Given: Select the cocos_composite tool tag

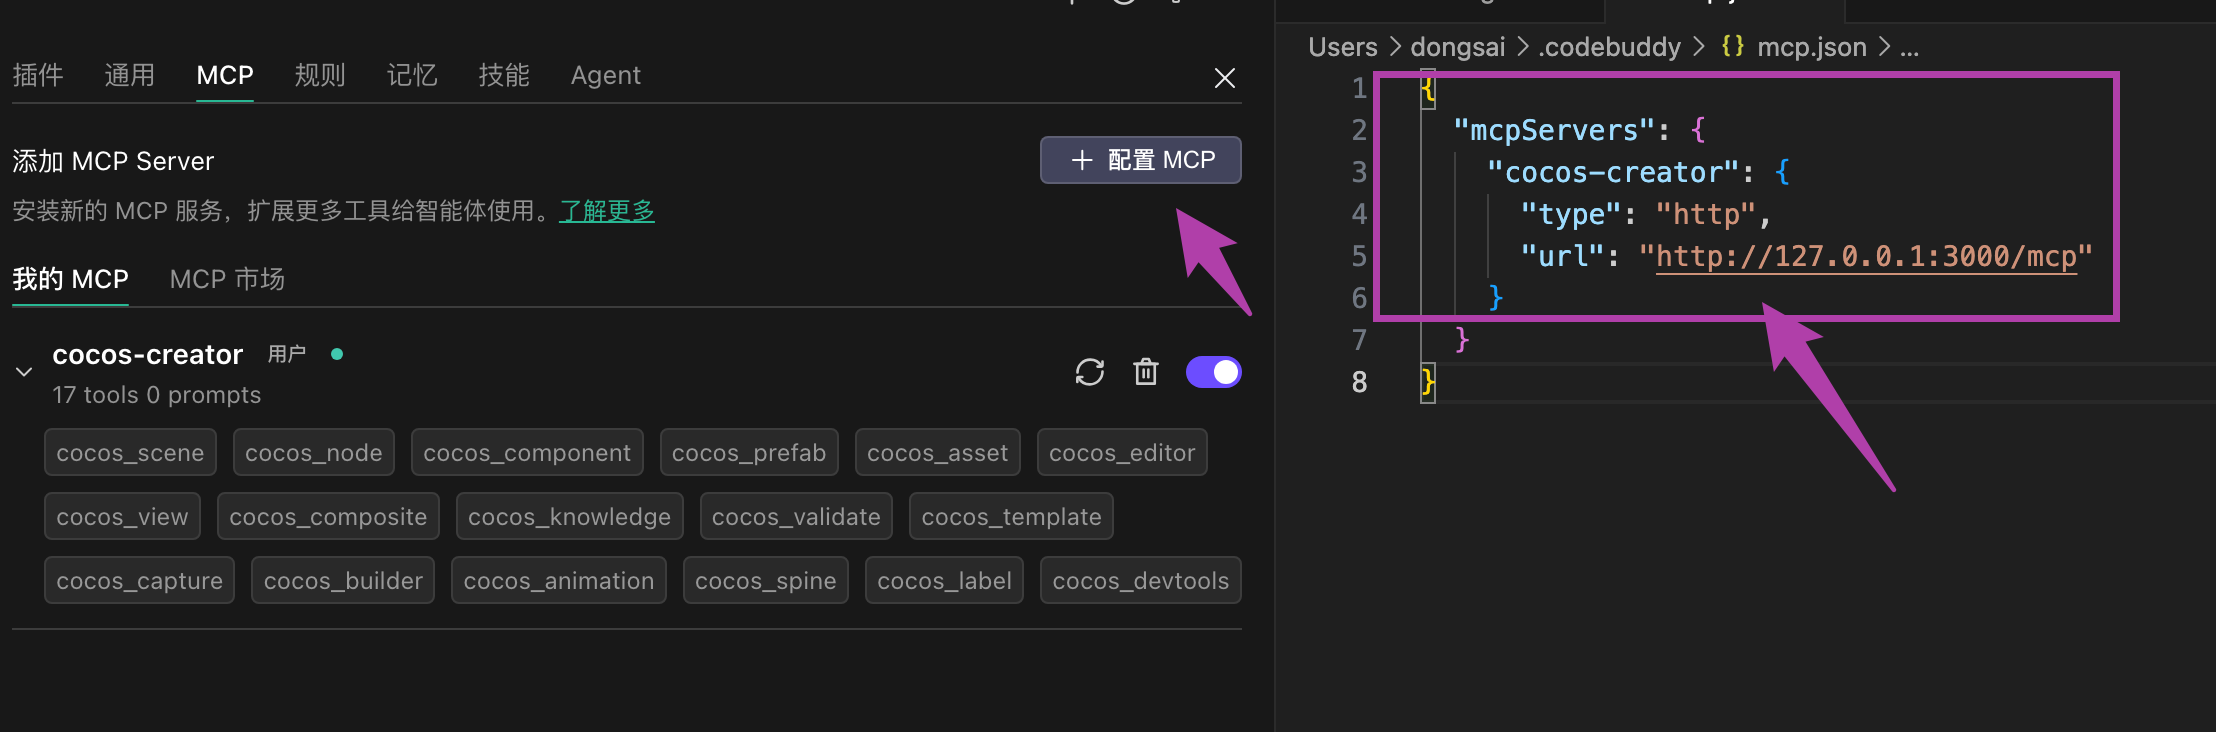Looking at the screenshot, I should point(328,517).
